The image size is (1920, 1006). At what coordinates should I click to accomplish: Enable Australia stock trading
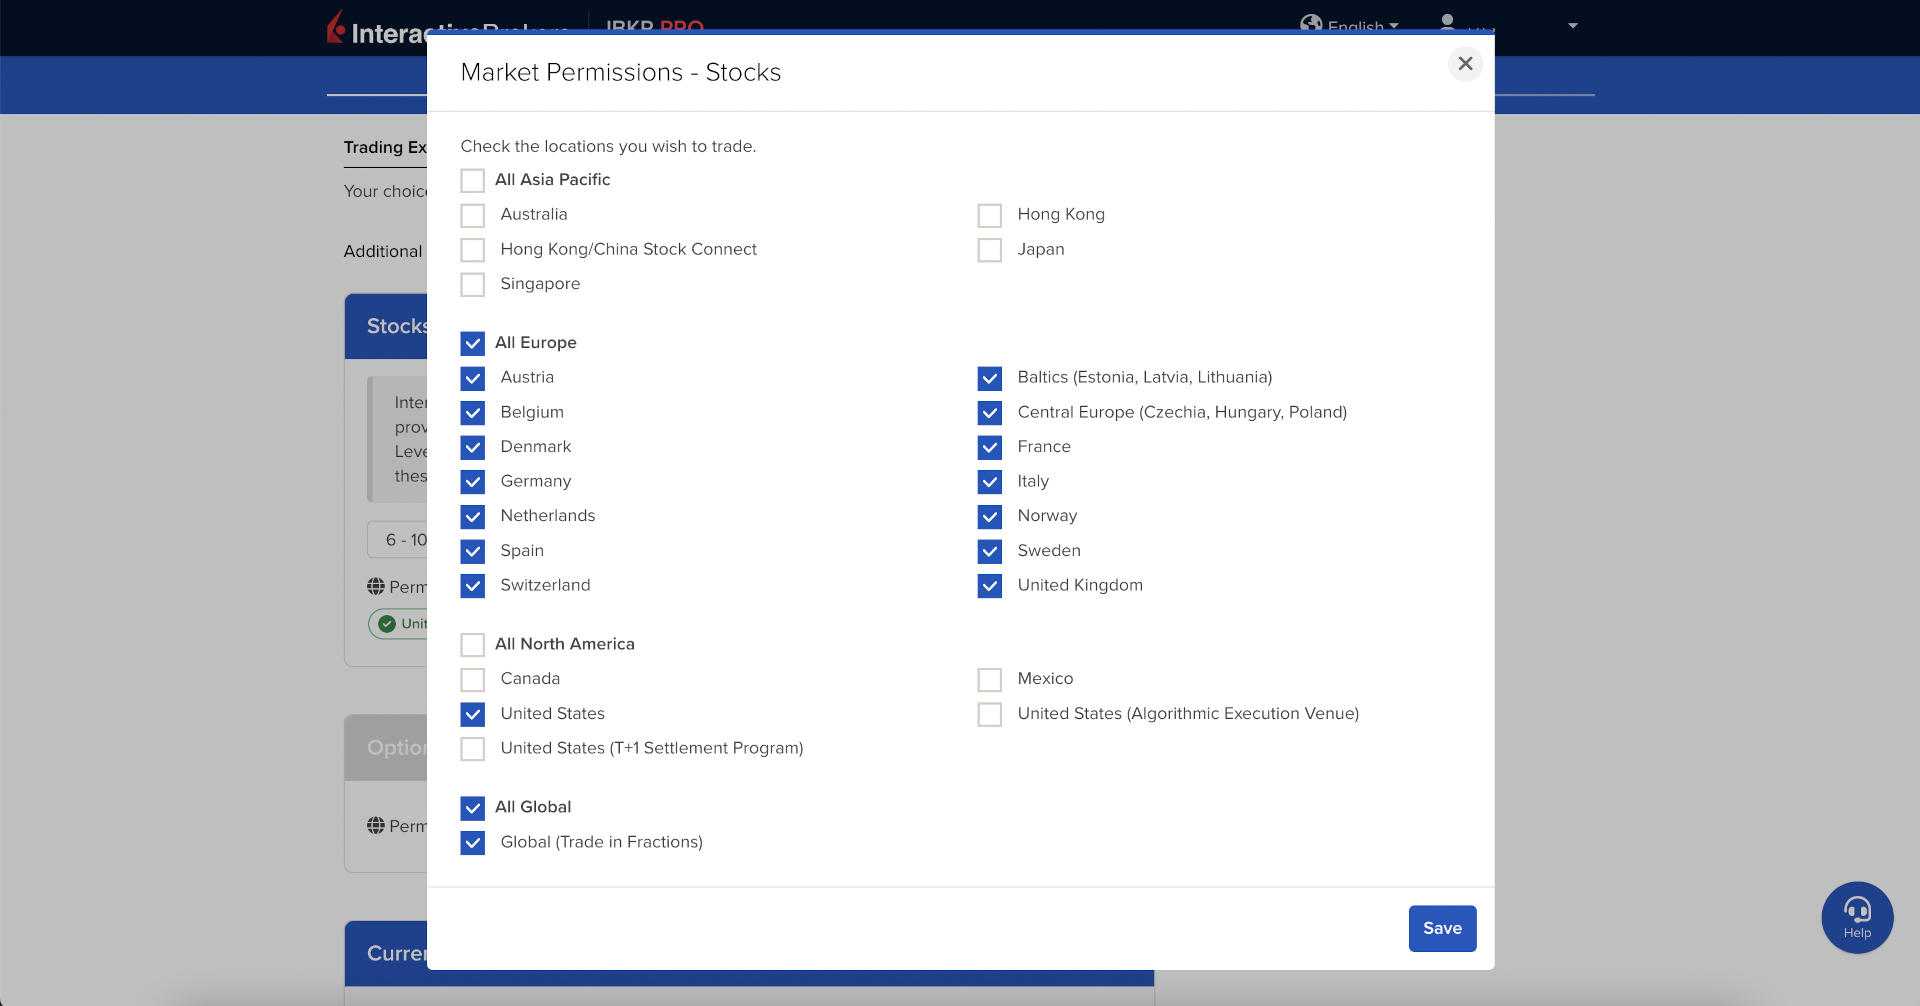(473, 215)
